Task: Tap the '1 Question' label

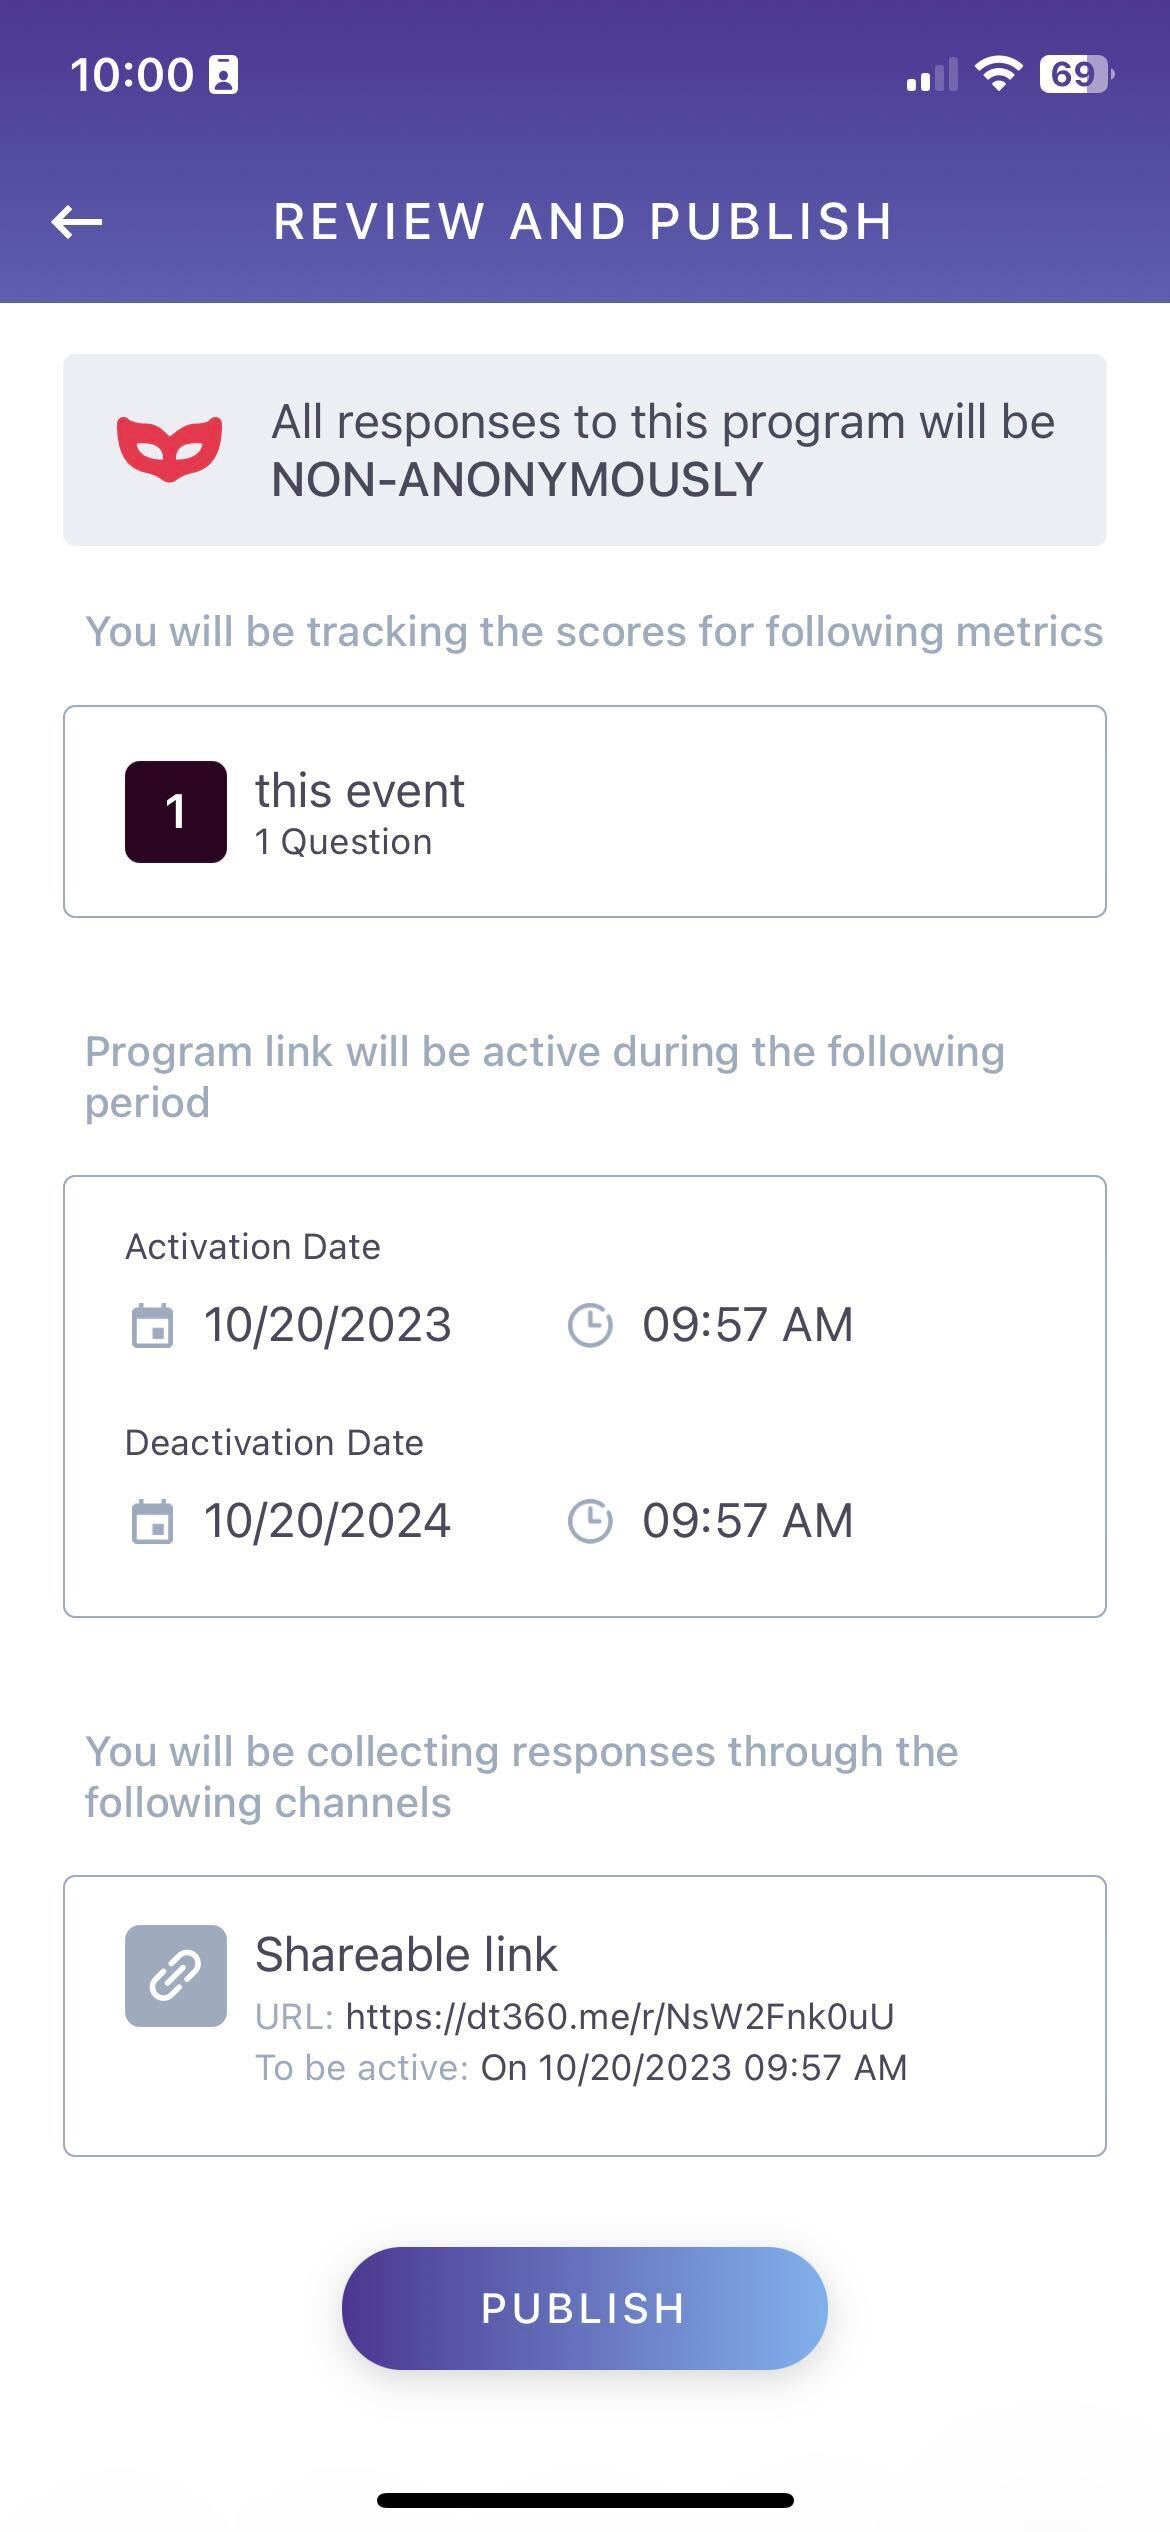Action: tap(343, 843)
